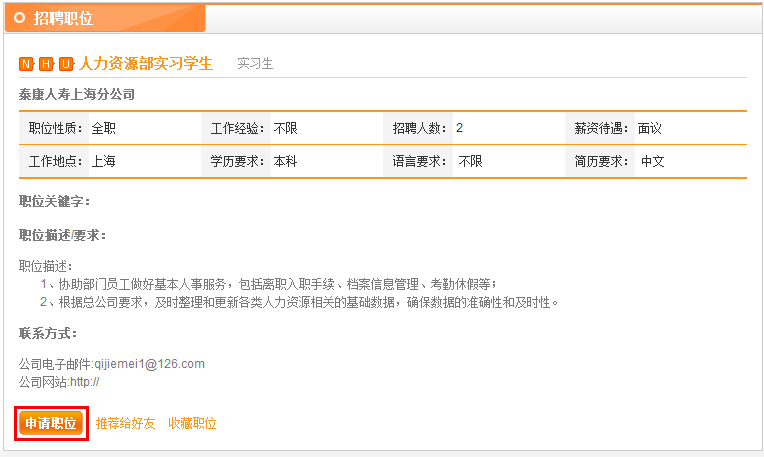Open the company website http:// link
764x457 pixels.
point(85,382)
